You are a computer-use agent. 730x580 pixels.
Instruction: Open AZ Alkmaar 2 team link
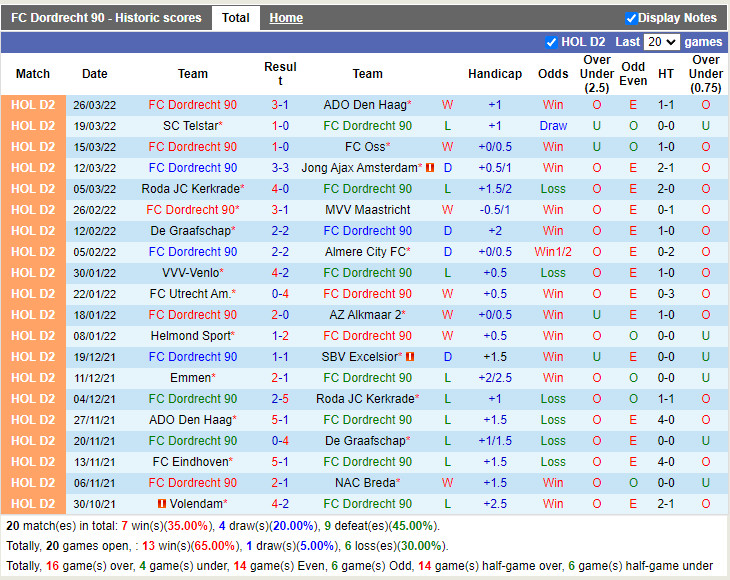tap(367, 315)
